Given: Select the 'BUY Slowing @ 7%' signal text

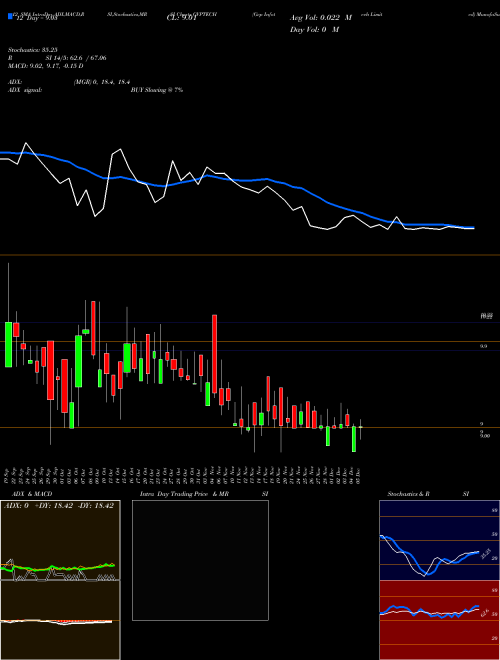Looking at the screenshot, I should pyautogui.click(x=157, y=90).
